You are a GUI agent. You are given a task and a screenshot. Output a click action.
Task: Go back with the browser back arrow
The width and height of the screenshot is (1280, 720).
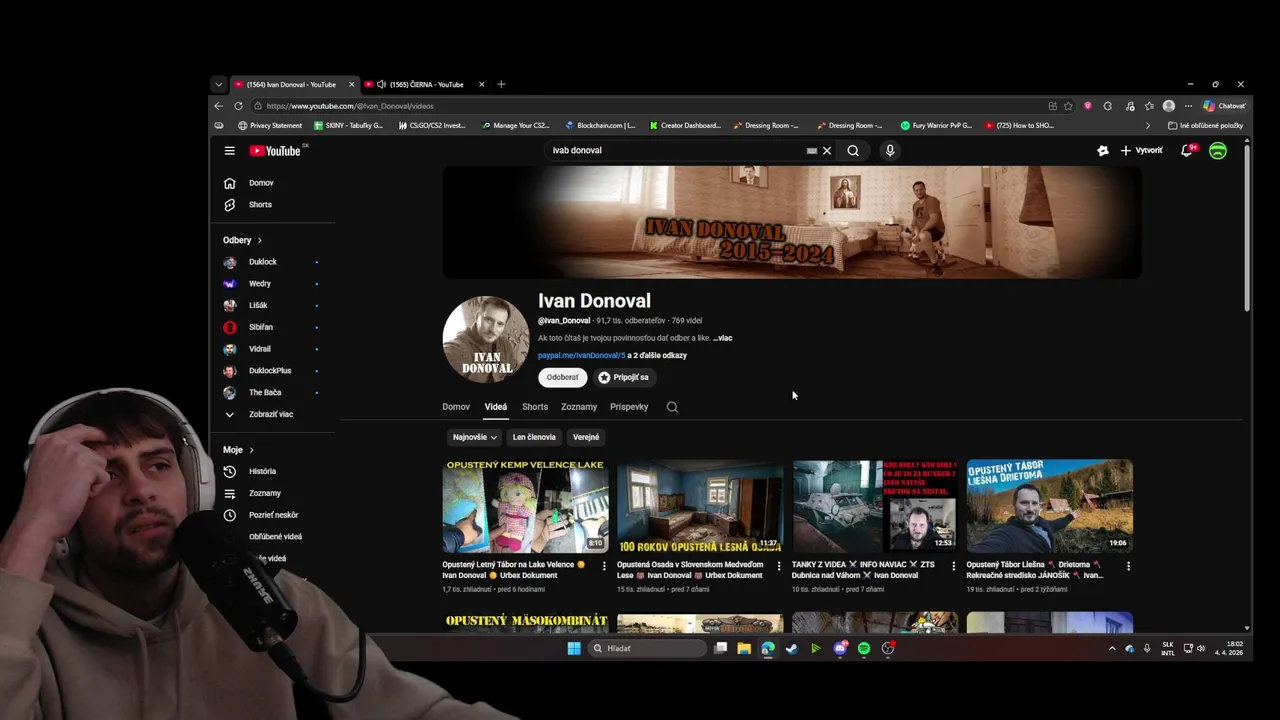tap(219, 106)
